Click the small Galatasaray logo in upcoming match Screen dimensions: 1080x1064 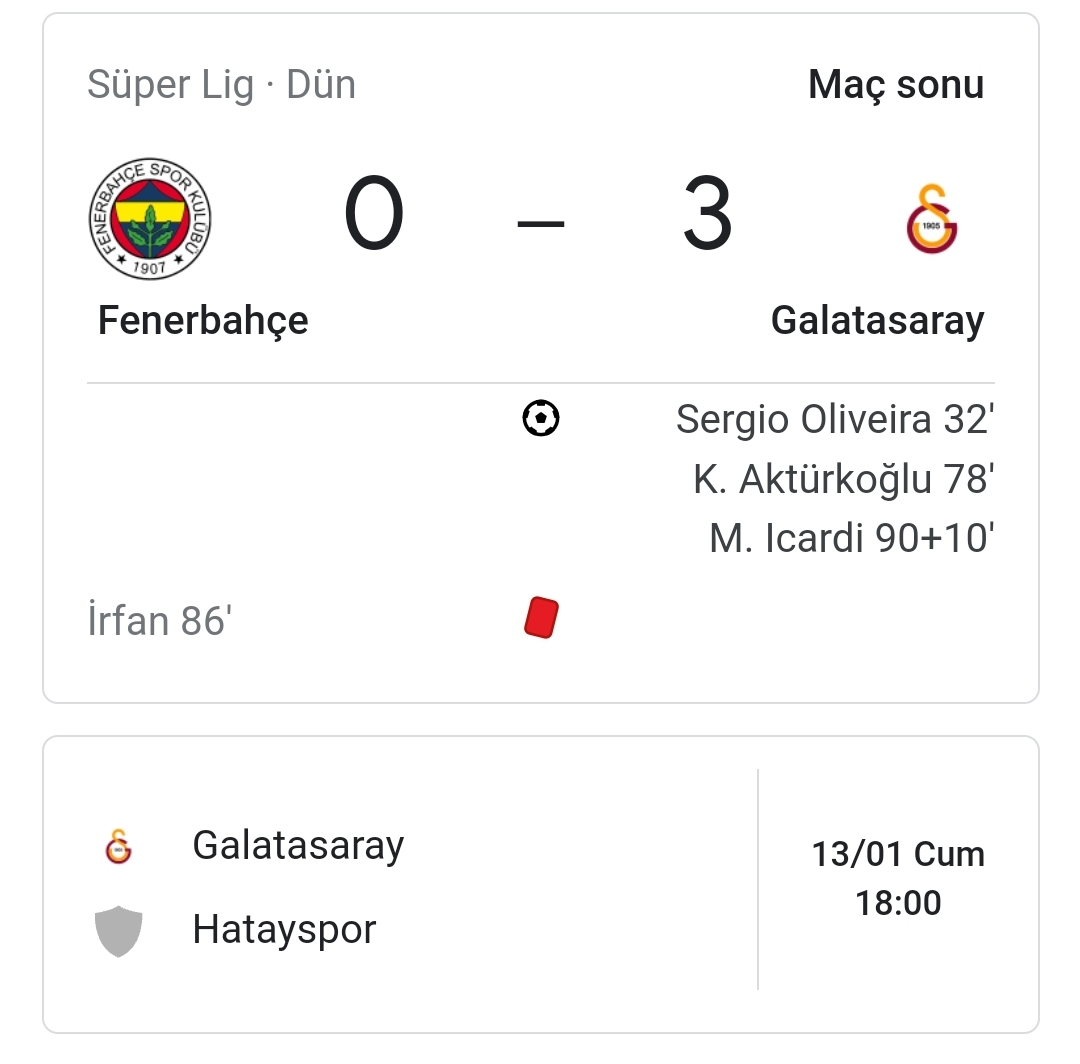pos(118,846)
